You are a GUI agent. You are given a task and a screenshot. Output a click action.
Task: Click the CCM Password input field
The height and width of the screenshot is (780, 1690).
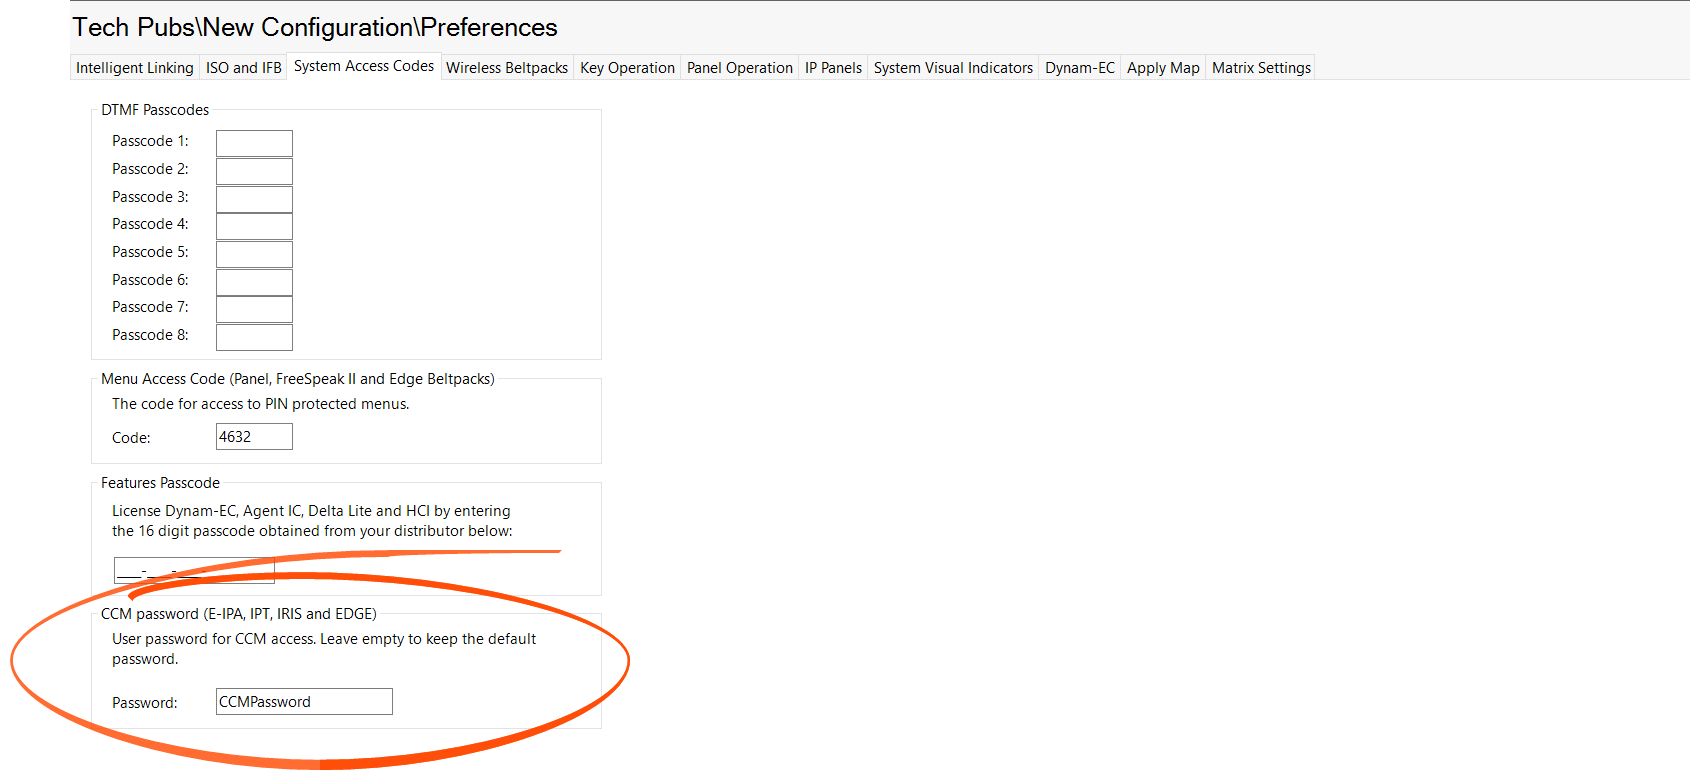(x=304, y=702)
